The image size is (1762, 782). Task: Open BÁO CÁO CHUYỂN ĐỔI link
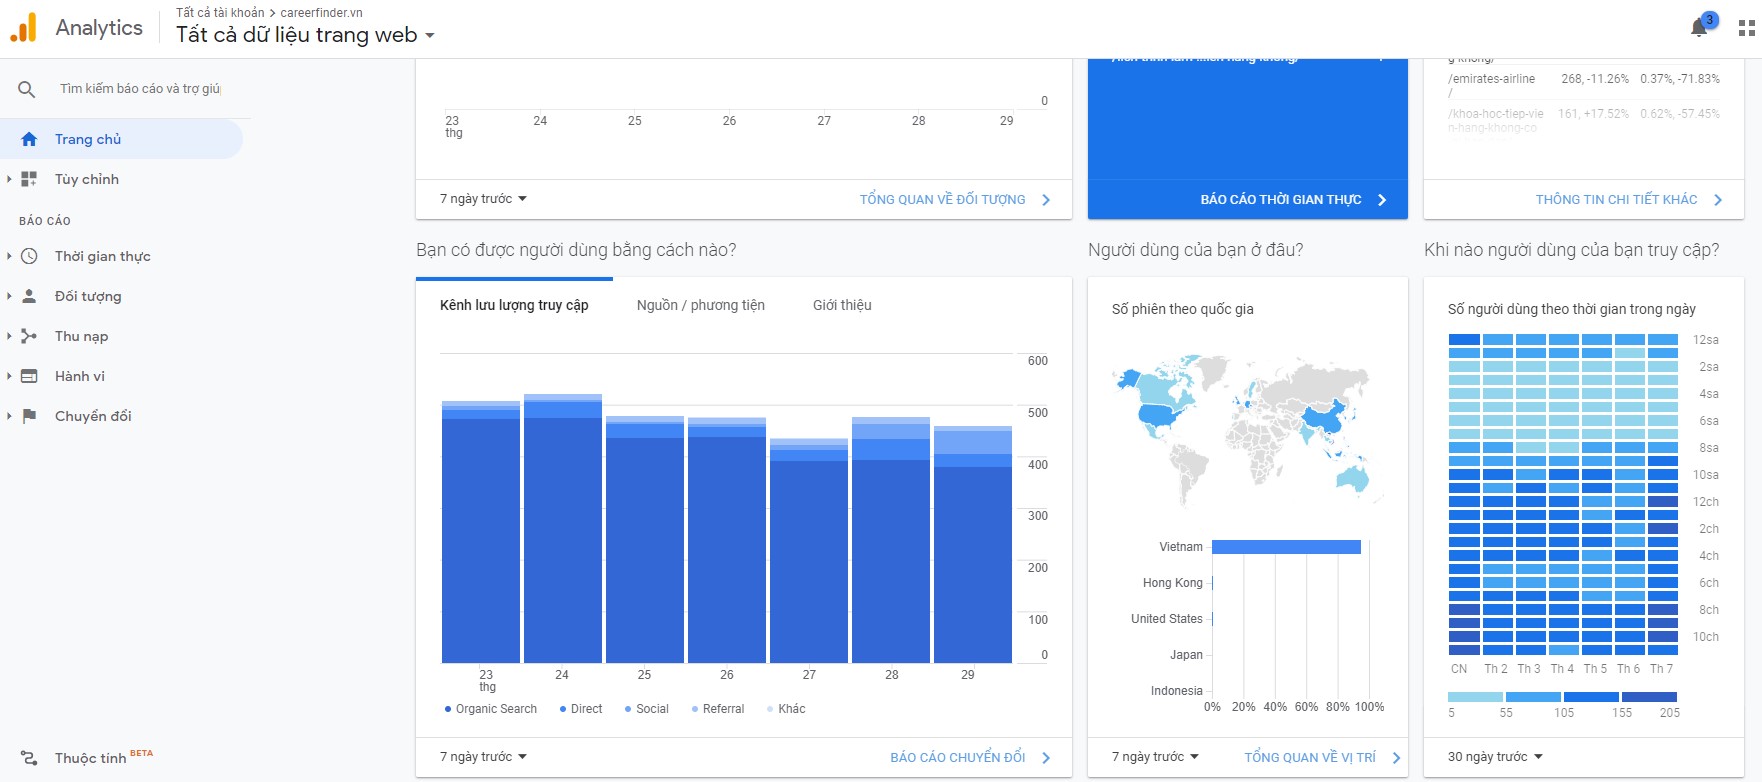coord(958,758)
